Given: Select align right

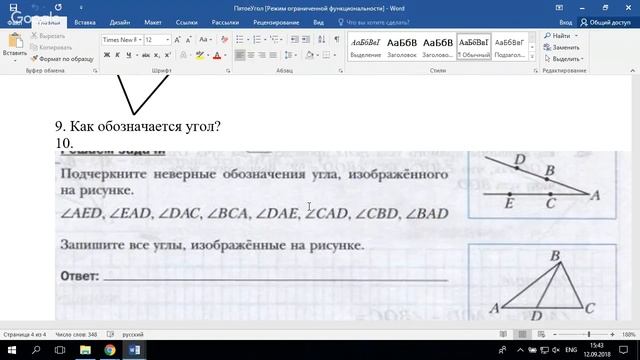Looking at the screenshot, I should [262, 55].
